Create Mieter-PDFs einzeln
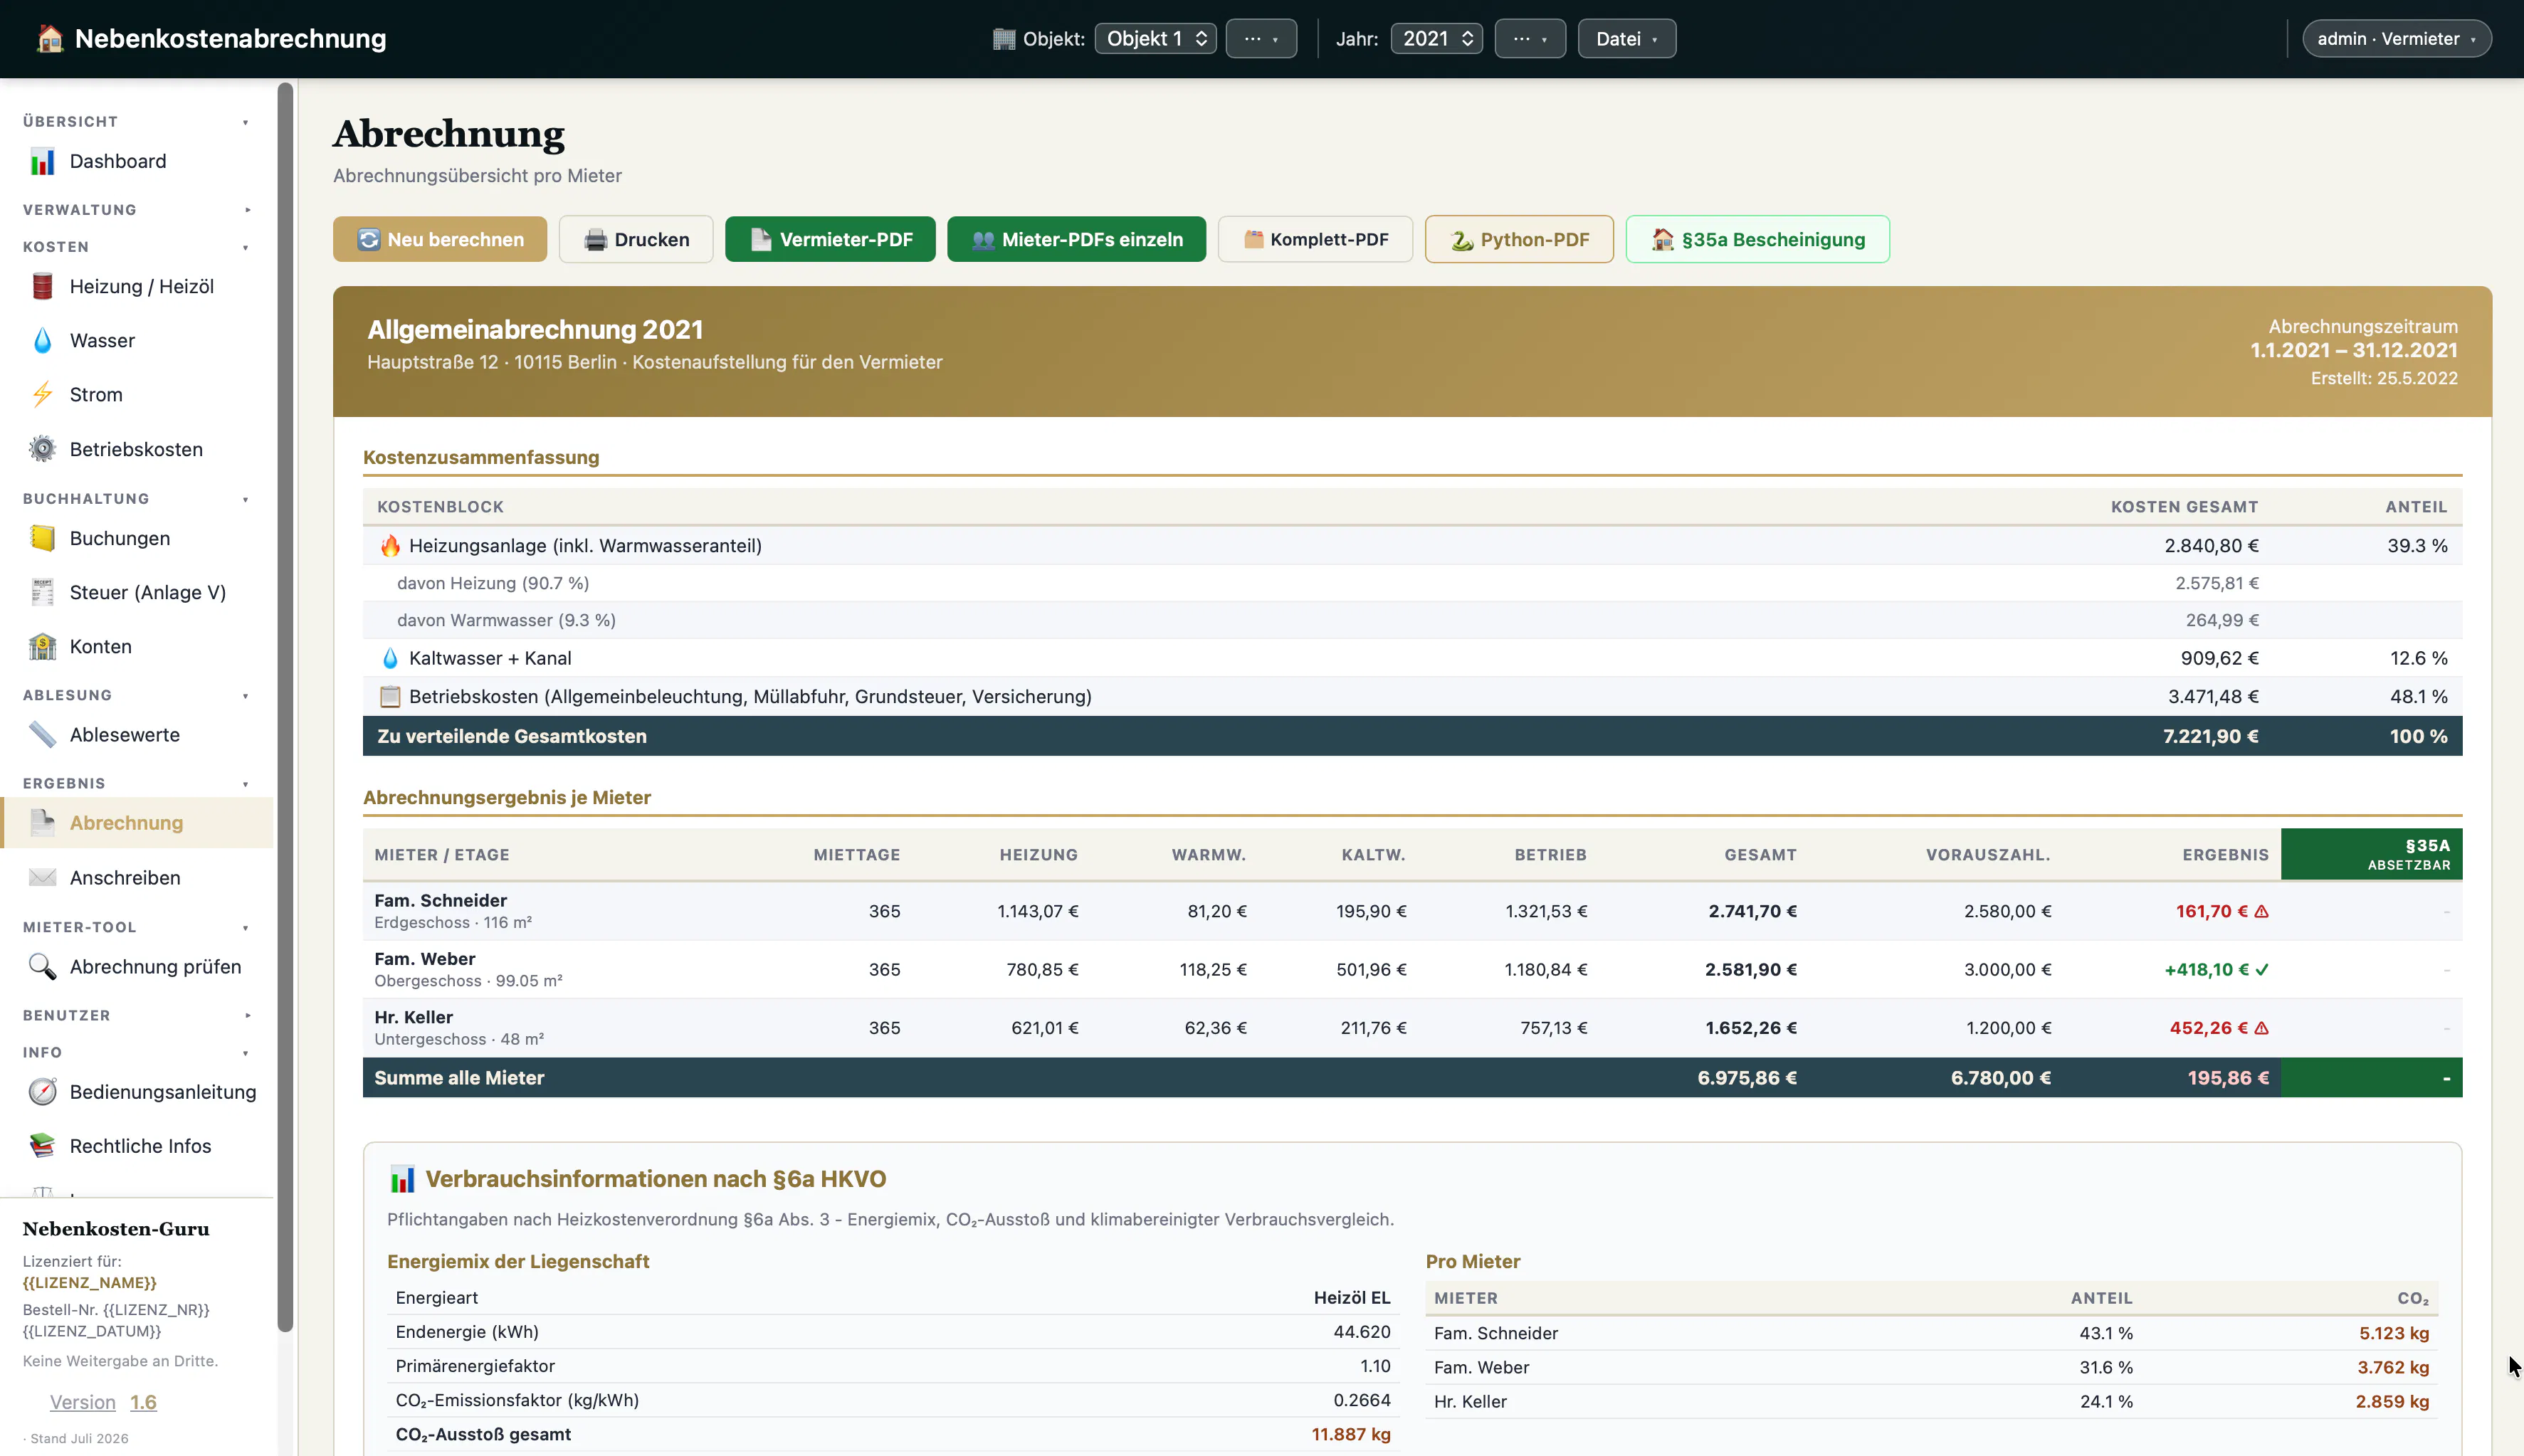The image size is (2524, 1456). coord(1076,240)
